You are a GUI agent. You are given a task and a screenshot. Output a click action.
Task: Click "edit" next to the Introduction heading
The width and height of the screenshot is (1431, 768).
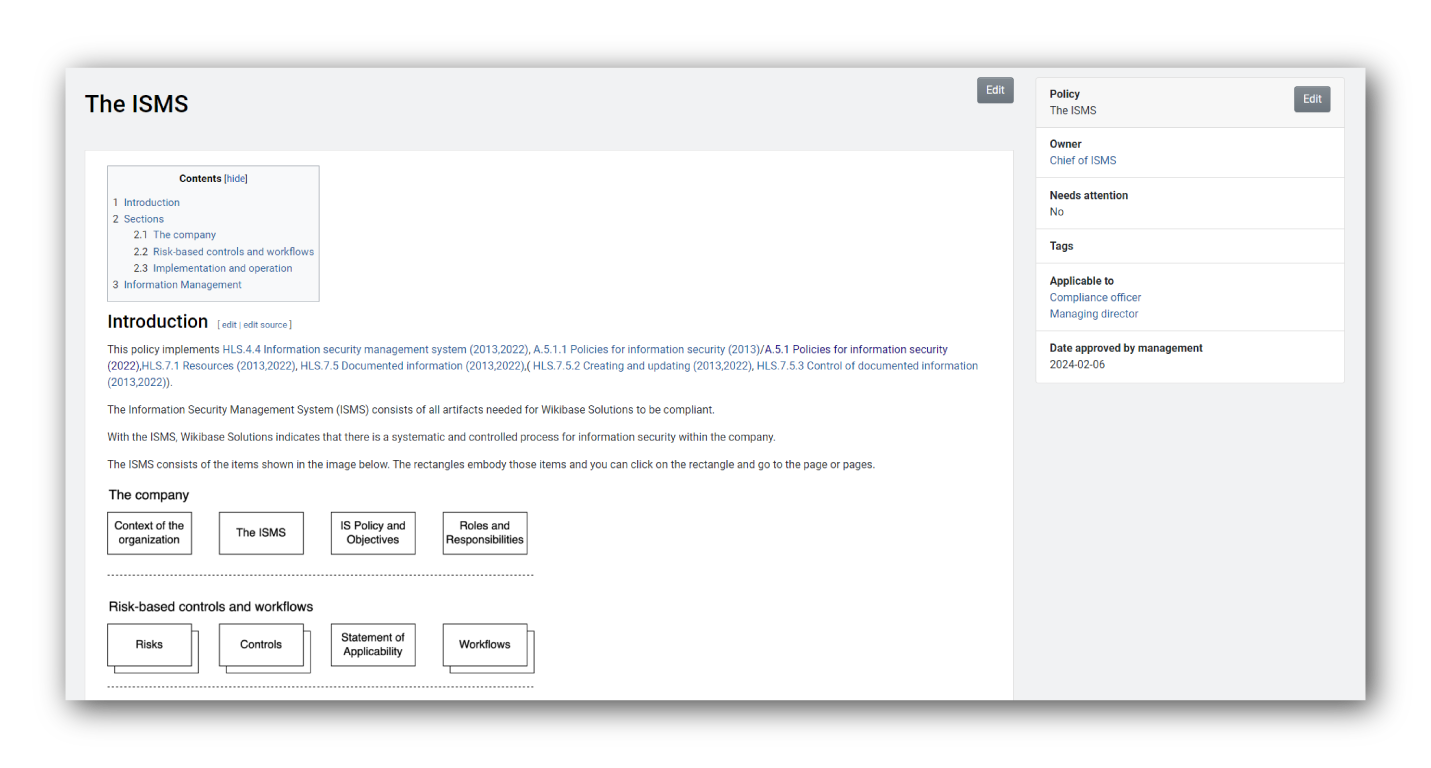(x=228, y=324)
